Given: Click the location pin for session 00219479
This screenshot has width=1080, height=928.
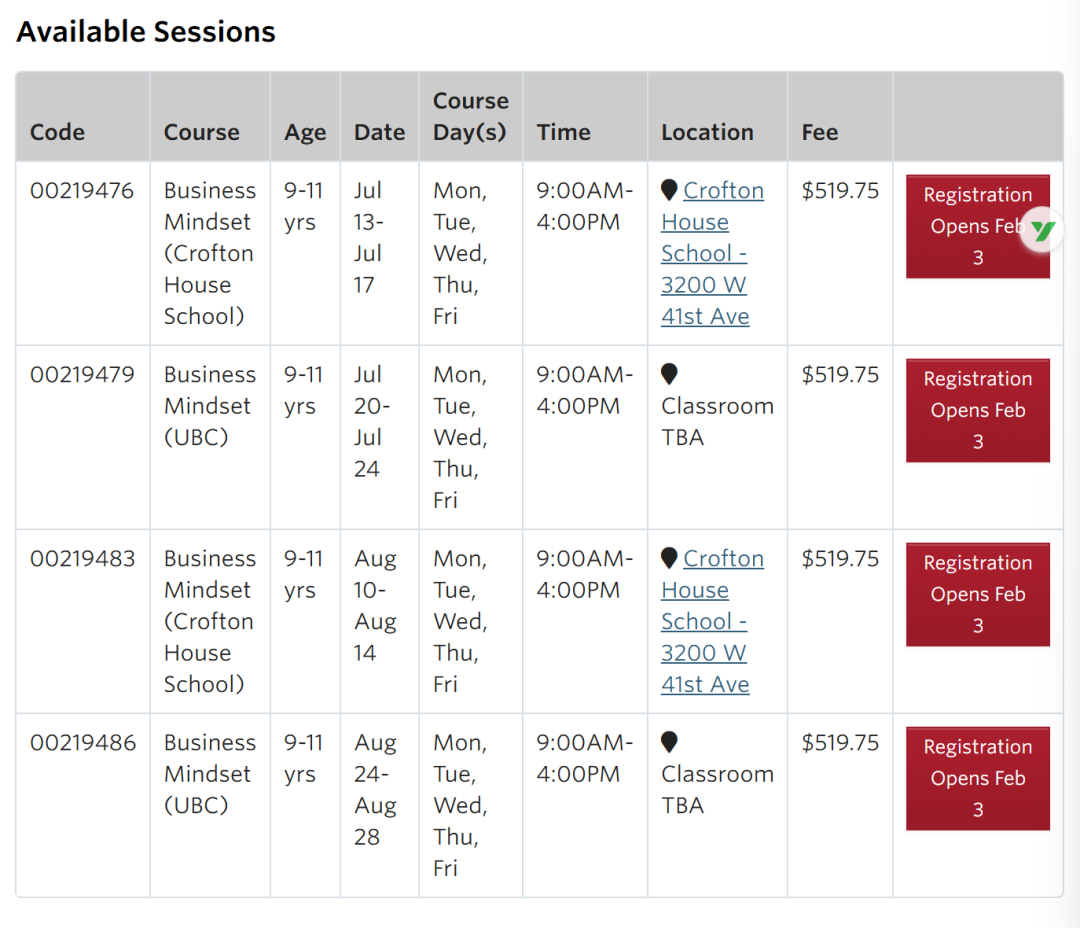Looking at the screenshot, I should tap(669, 374).
